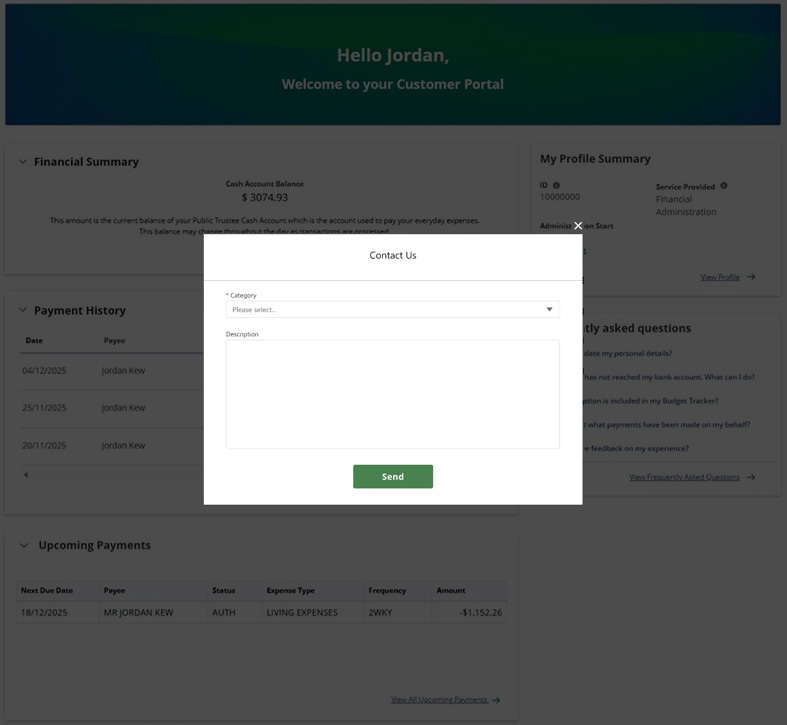Screen dimensions: 787x725
Task: Click the Date column header in Payment History
Action: pos(34,340)
